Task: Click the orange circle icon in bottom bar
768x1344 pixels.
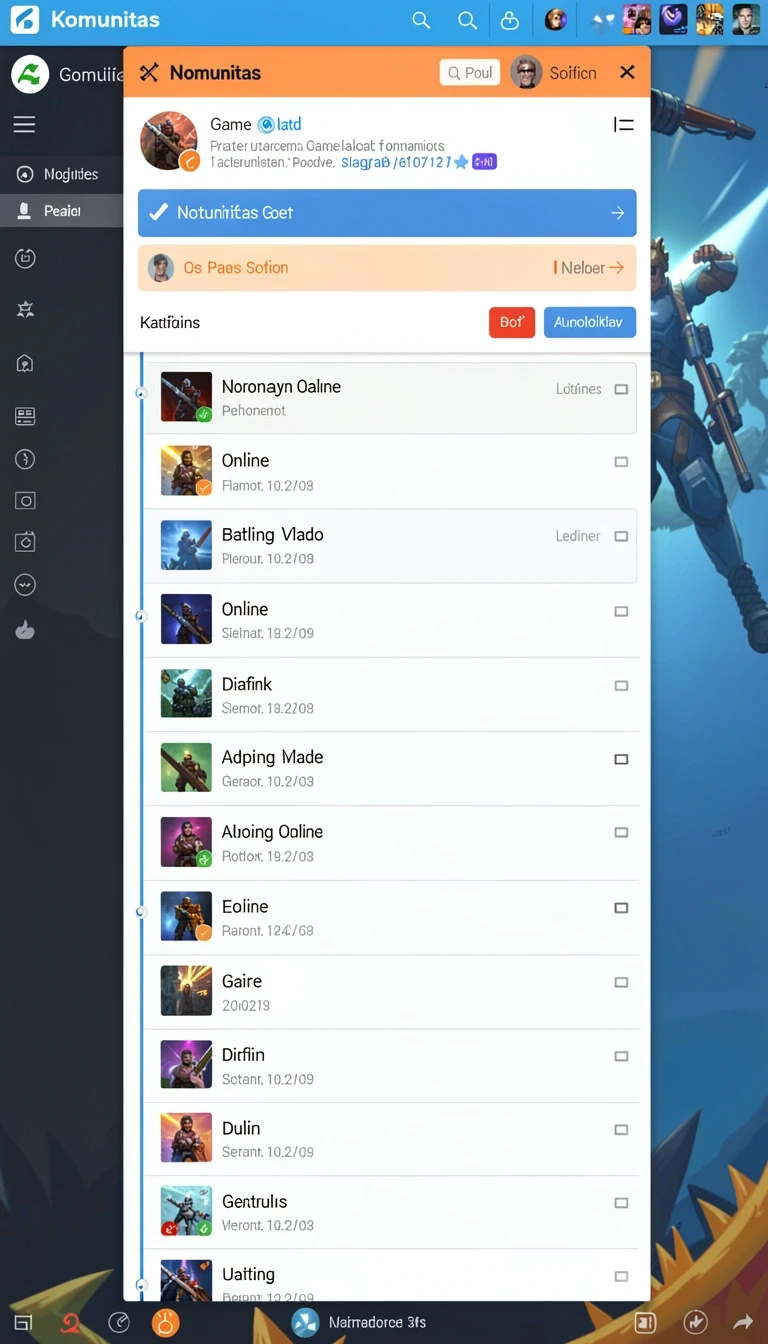Action: 165,1322
